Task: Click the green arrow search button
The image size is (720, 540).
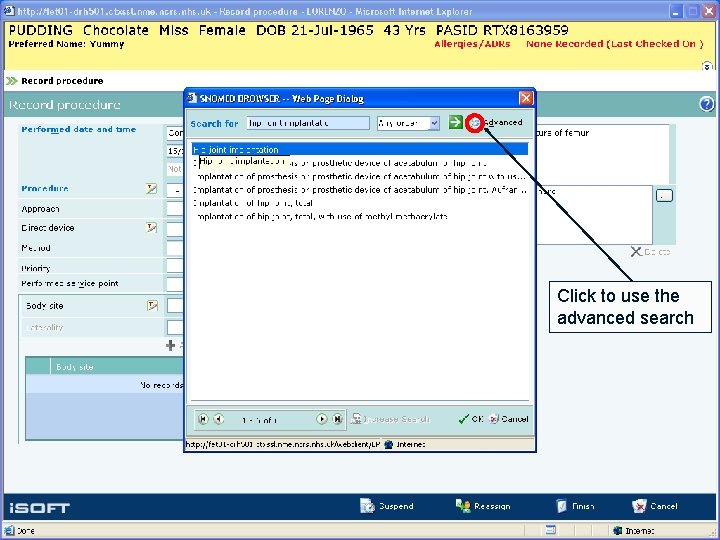Action: (456, 122)
